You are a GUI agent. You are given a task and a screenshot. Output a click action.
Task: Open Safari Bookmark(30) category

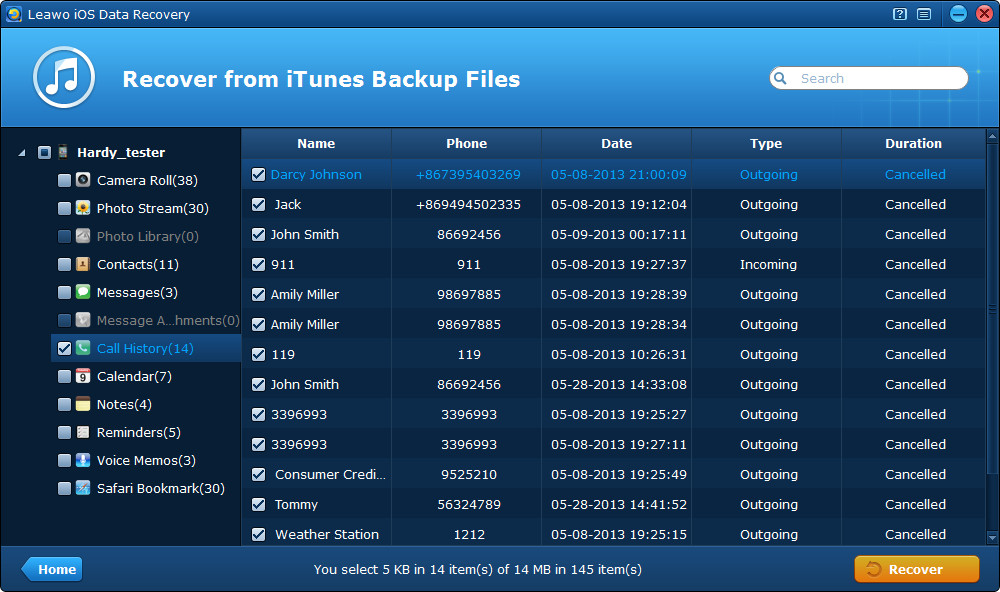161,489
